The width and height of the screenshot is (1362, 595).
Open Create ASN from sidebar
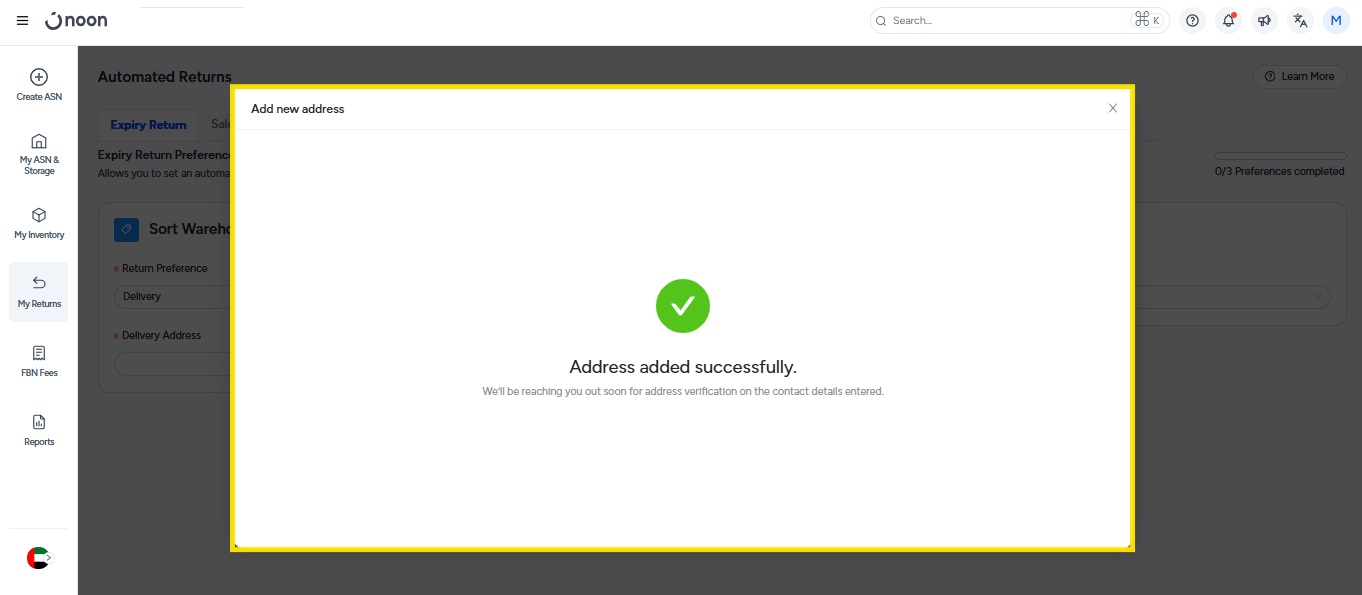click(x=39, y=85)
